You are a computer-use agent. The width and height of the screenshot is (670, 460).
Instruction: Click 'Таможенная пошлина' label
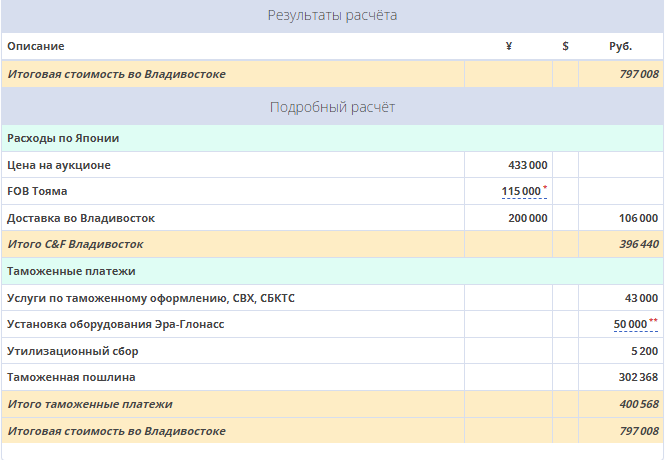[71, 378]
